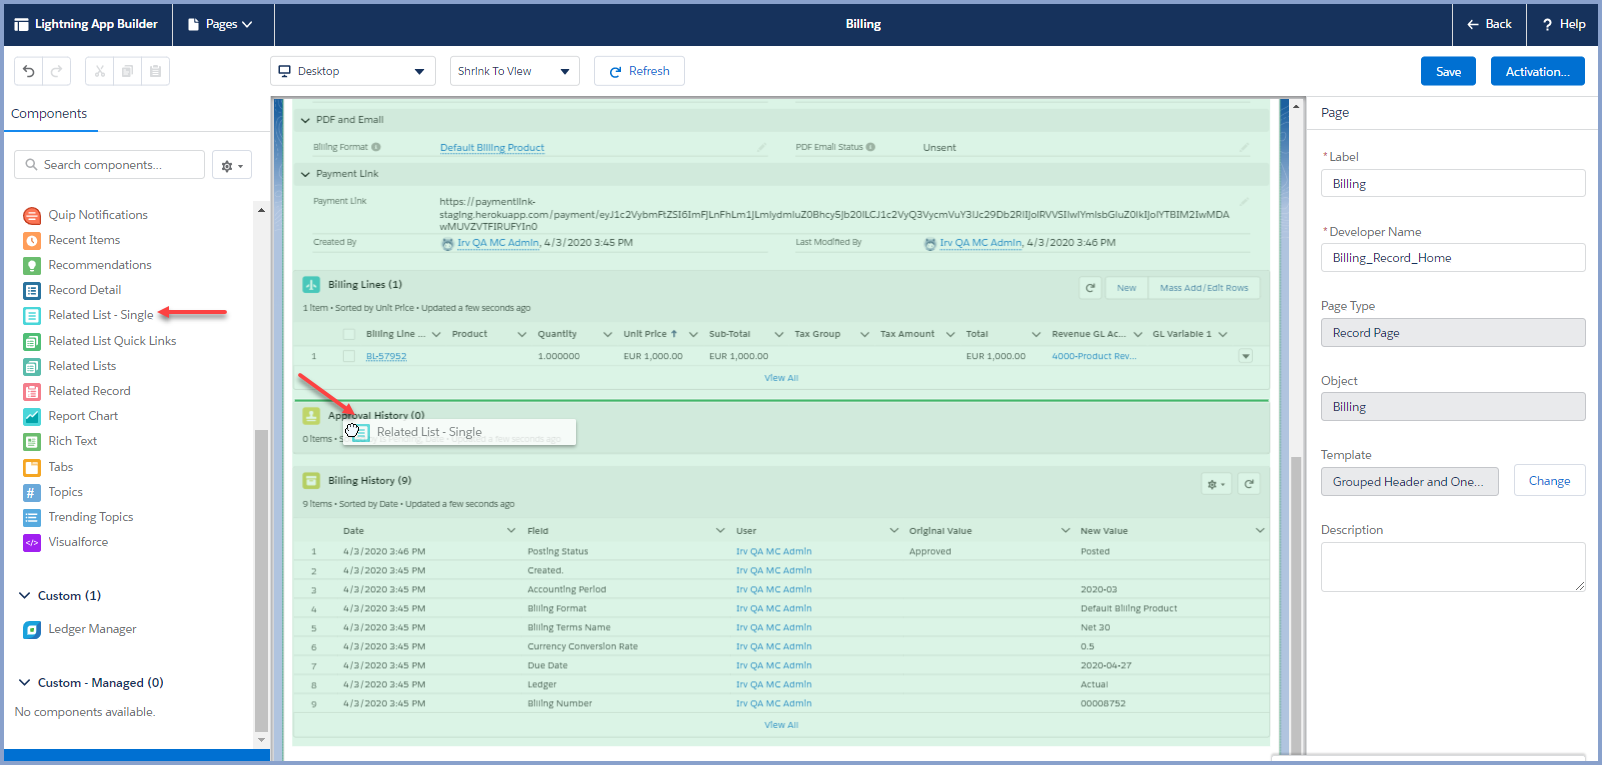Focus the Search components field
Viewport: 1602px width, 765px height.
click(110, 165)
